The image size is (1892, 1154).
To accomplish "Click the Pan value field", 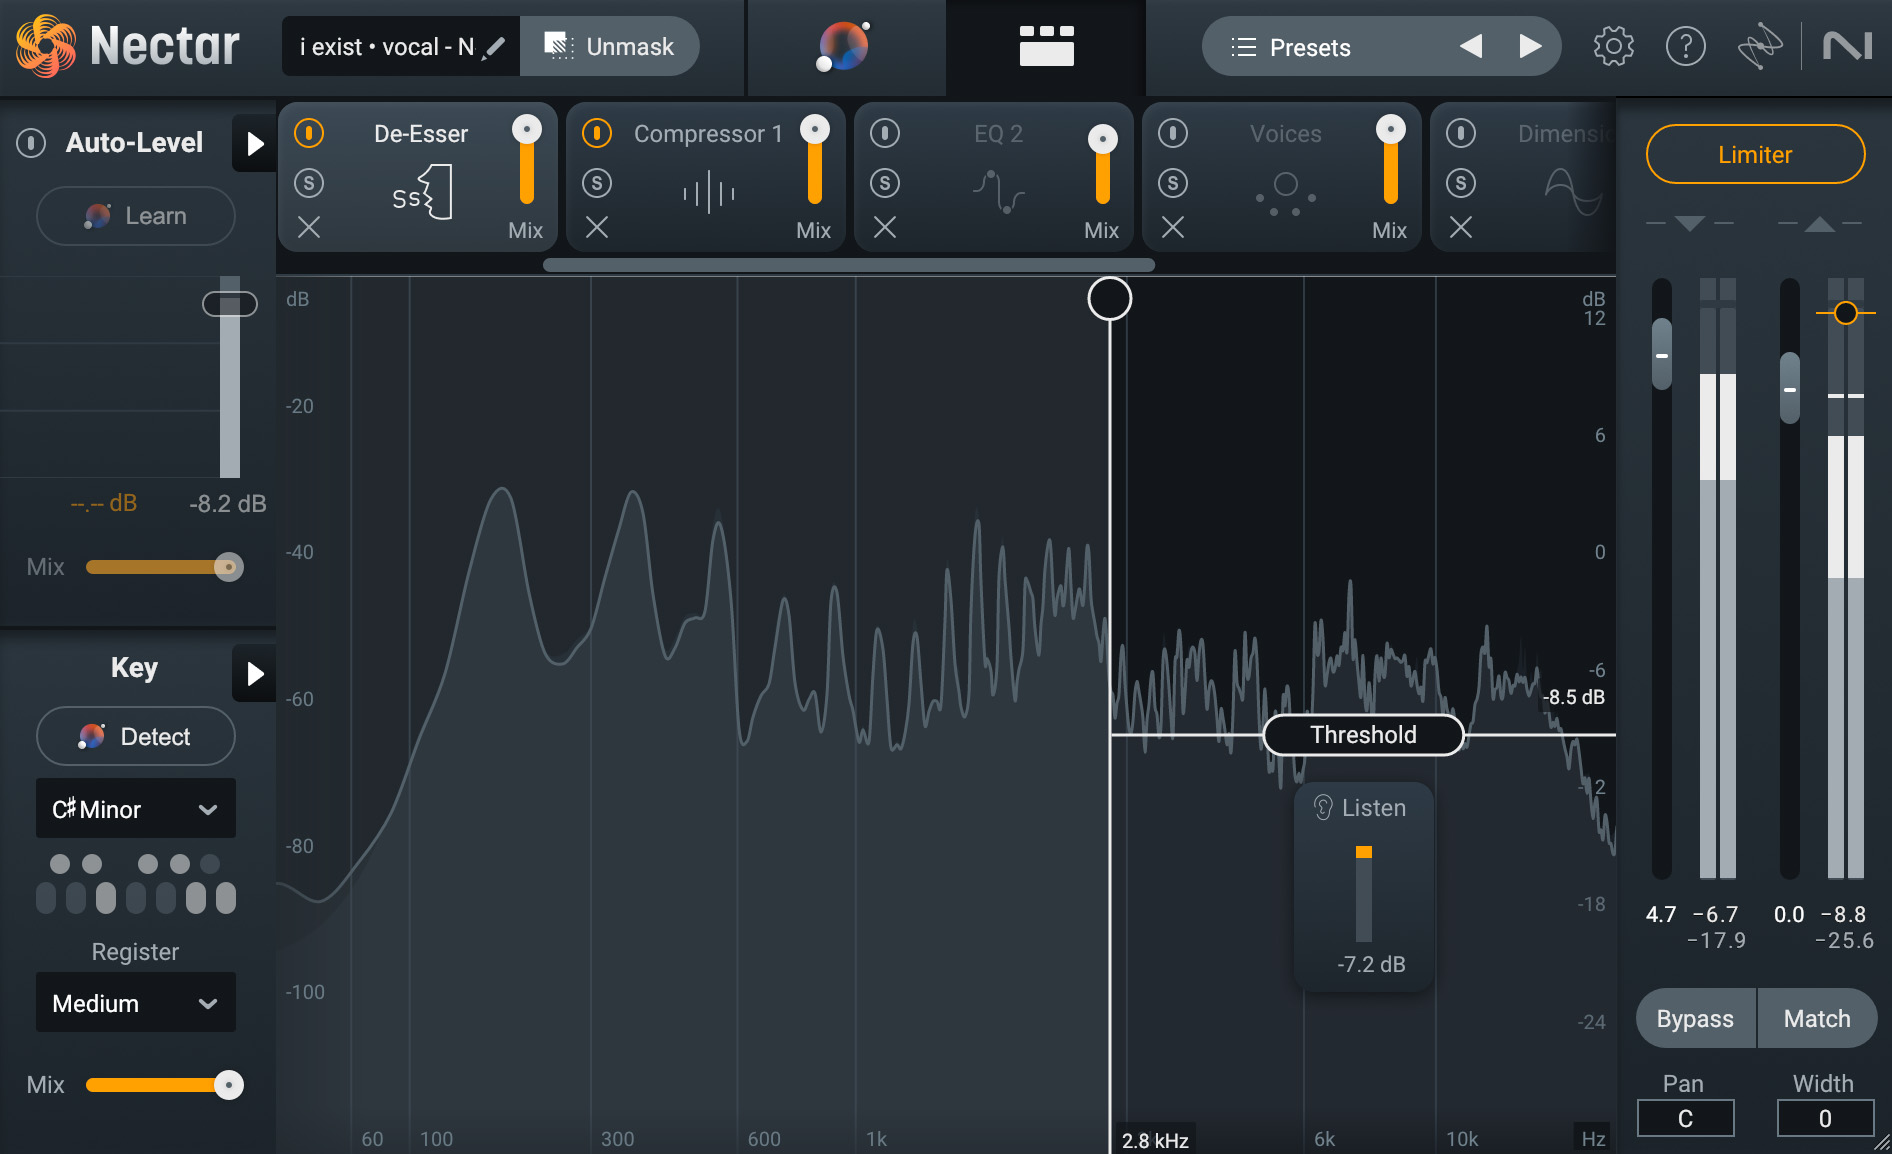I will 1685,1118.
